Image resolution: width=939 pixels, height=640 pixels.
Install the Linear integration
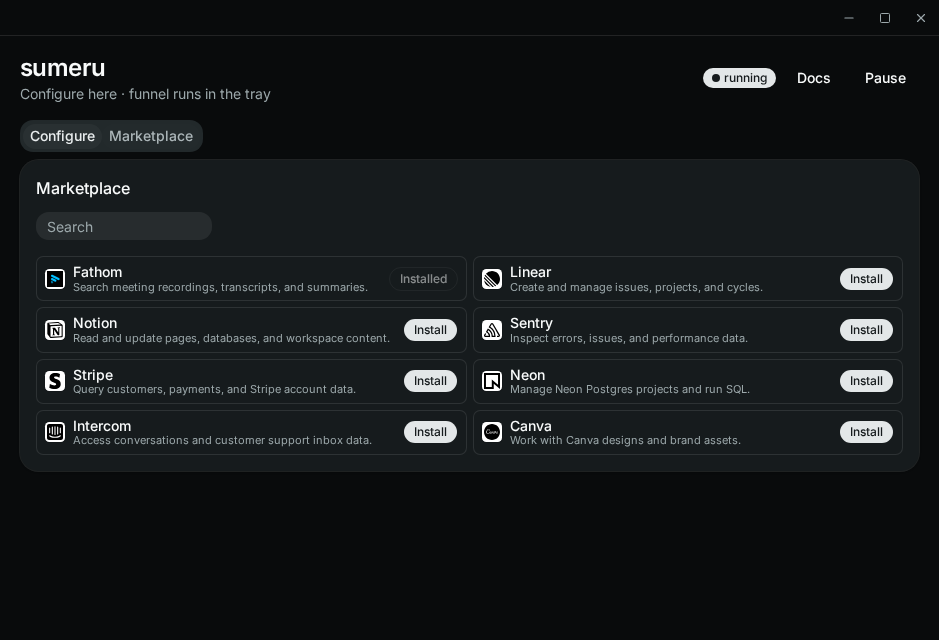(x=866, y=279)
